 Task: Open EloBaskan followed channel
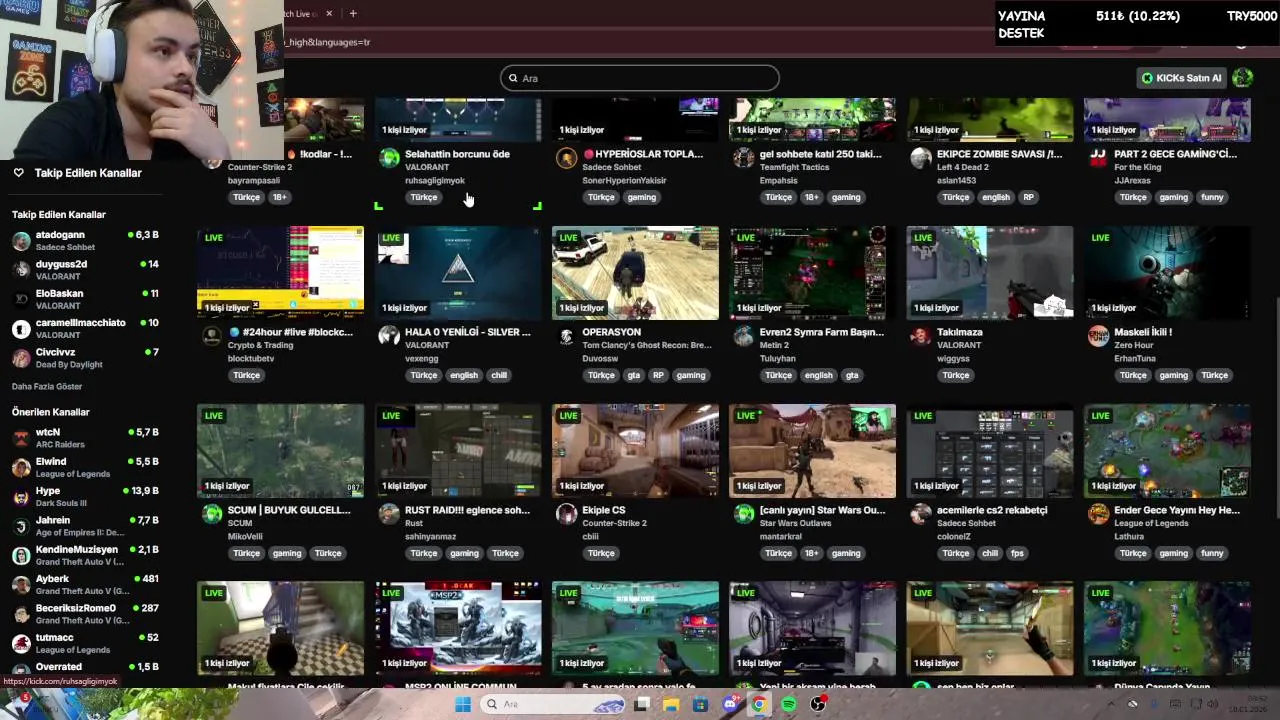(85, 299)
